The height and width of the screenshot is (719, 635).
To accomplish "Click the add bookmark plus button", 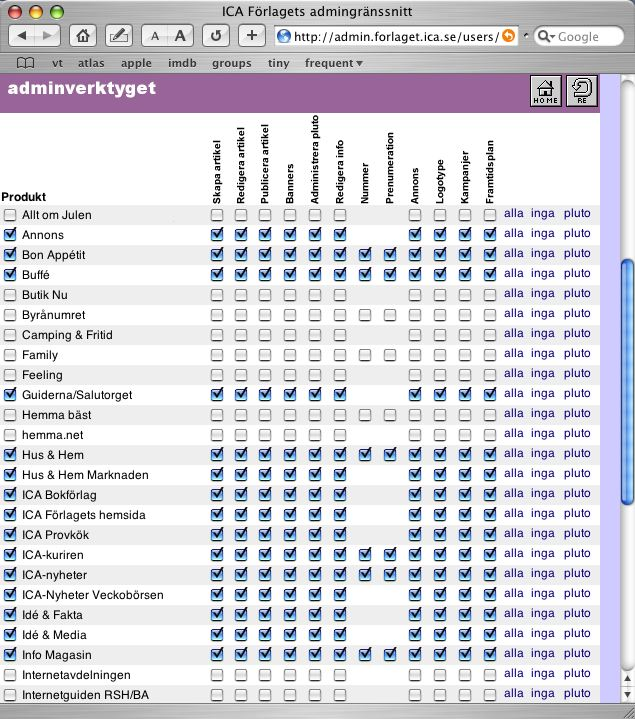I will click(251, 36).
